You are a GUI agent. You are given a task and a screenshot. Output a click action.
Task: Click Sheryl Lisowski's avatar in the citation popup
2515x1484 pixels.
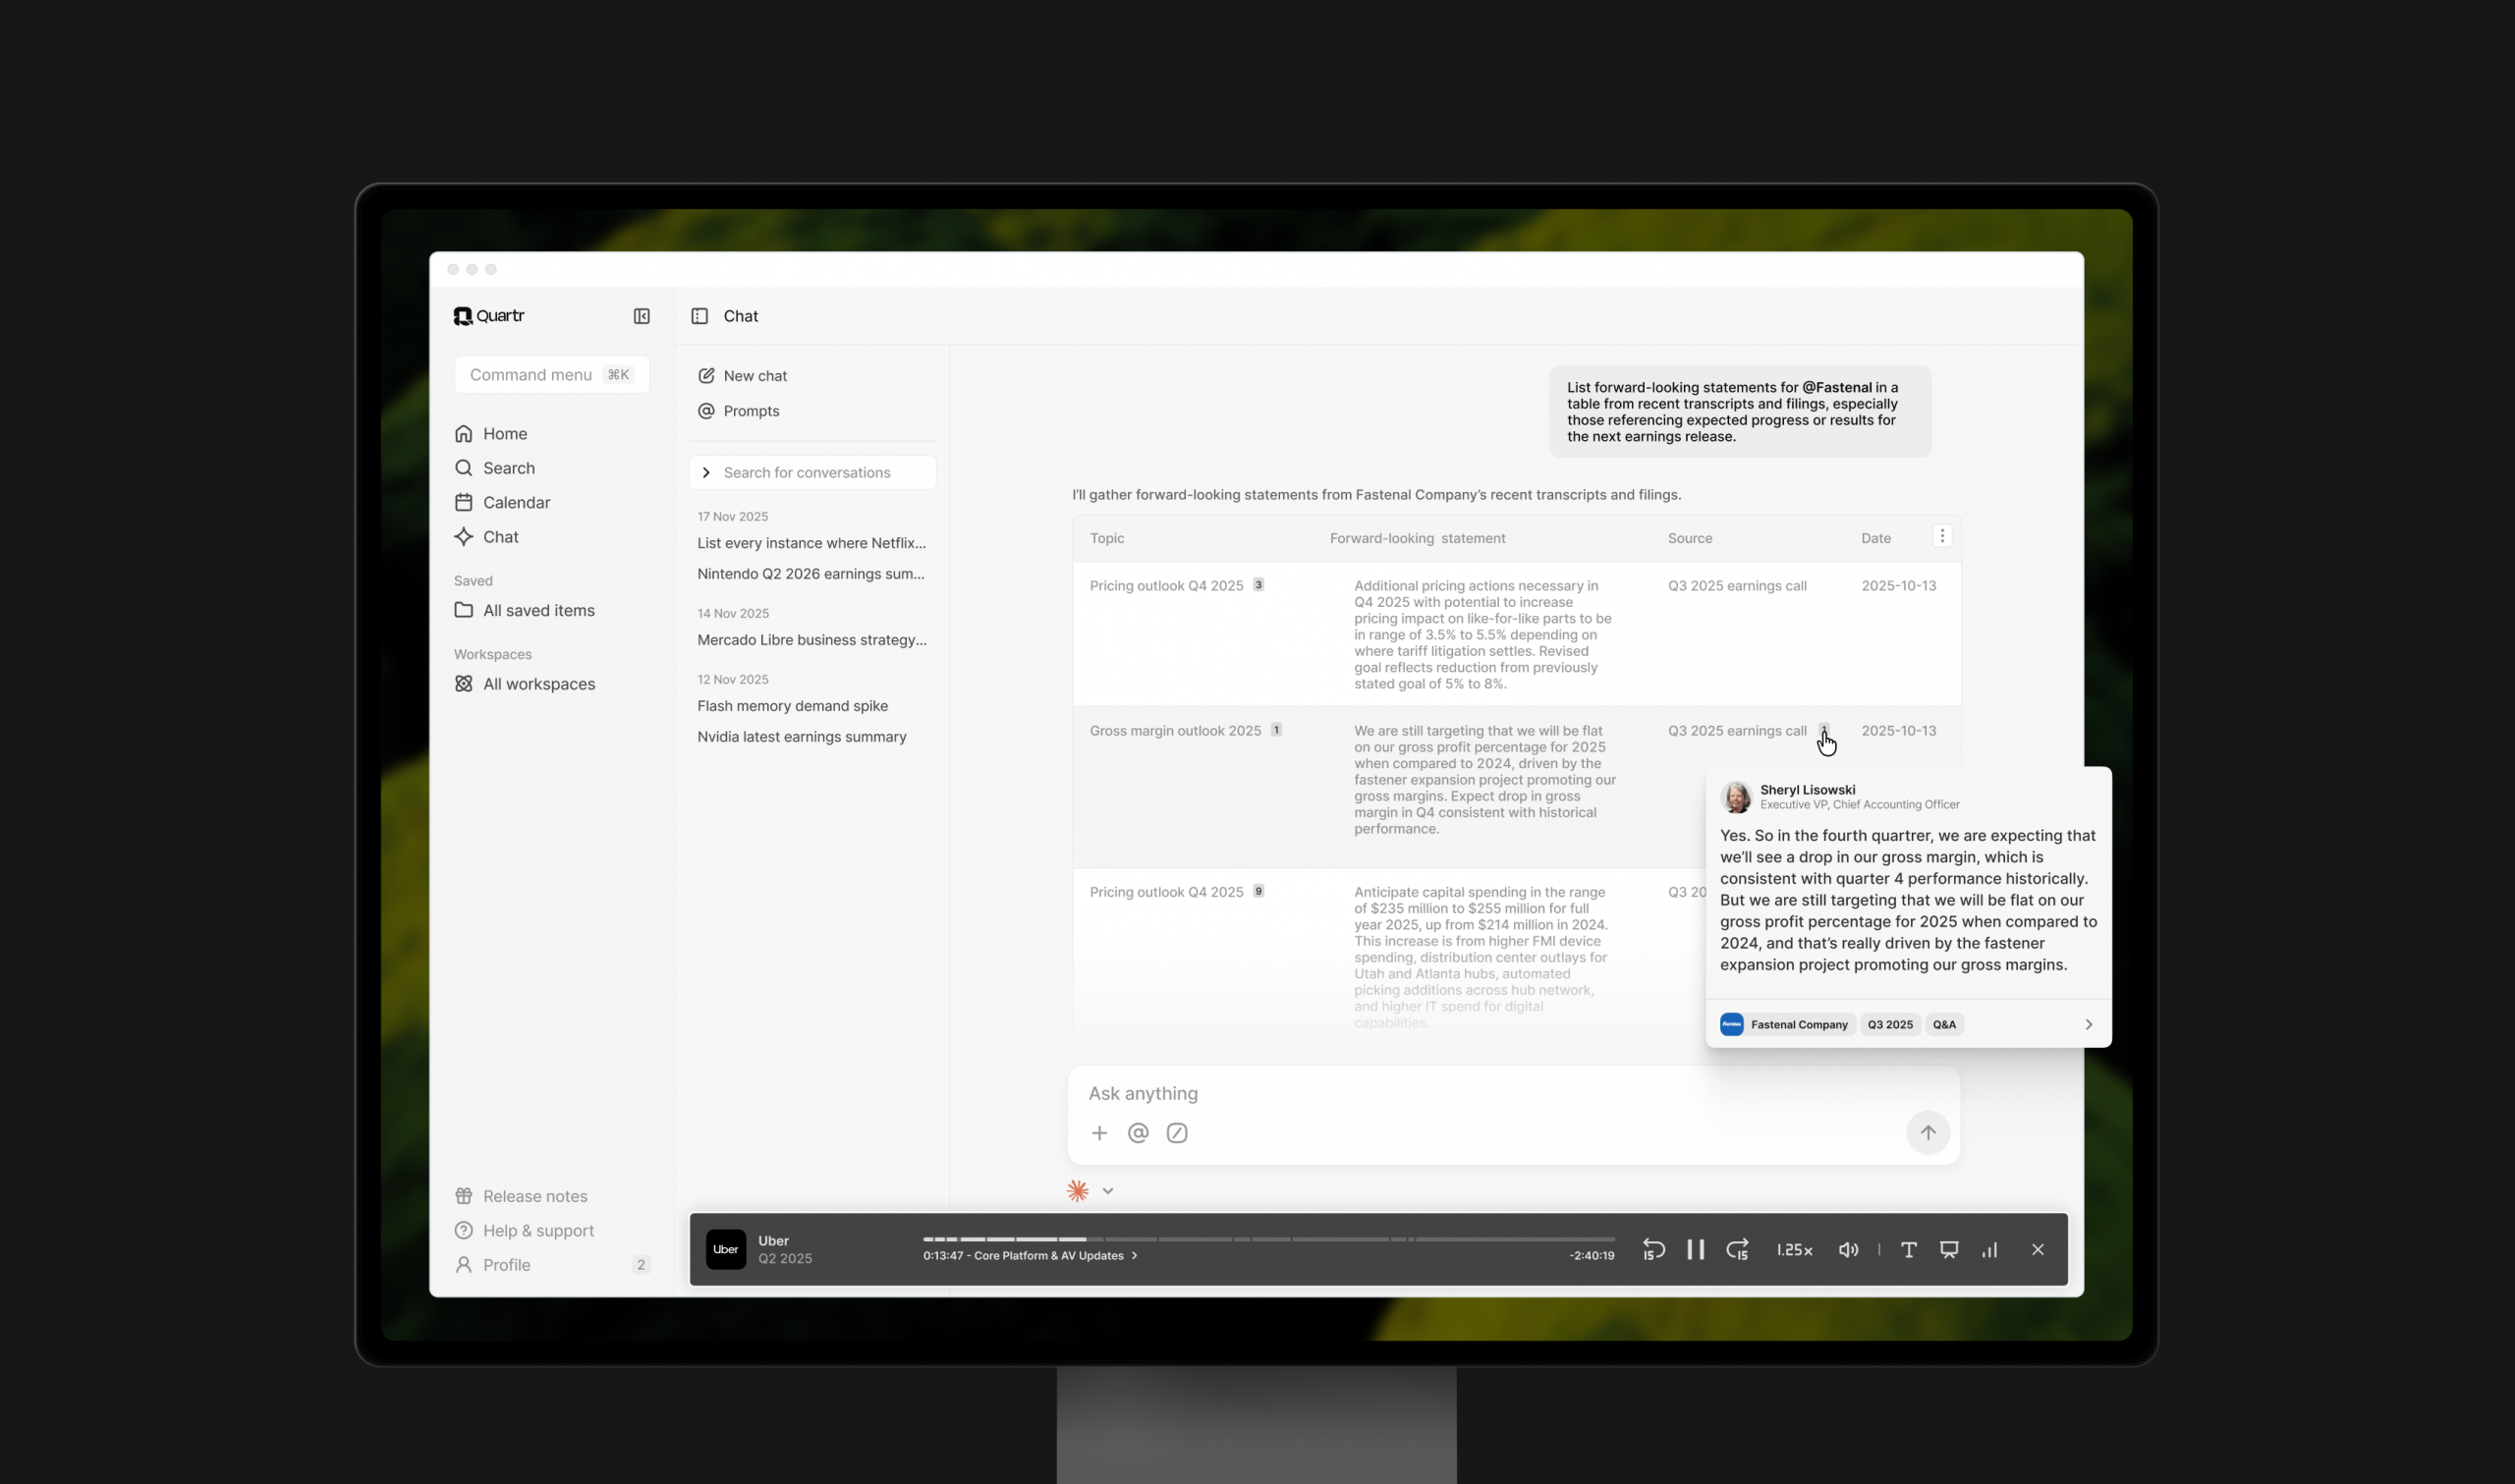(x=1736, y=797)
